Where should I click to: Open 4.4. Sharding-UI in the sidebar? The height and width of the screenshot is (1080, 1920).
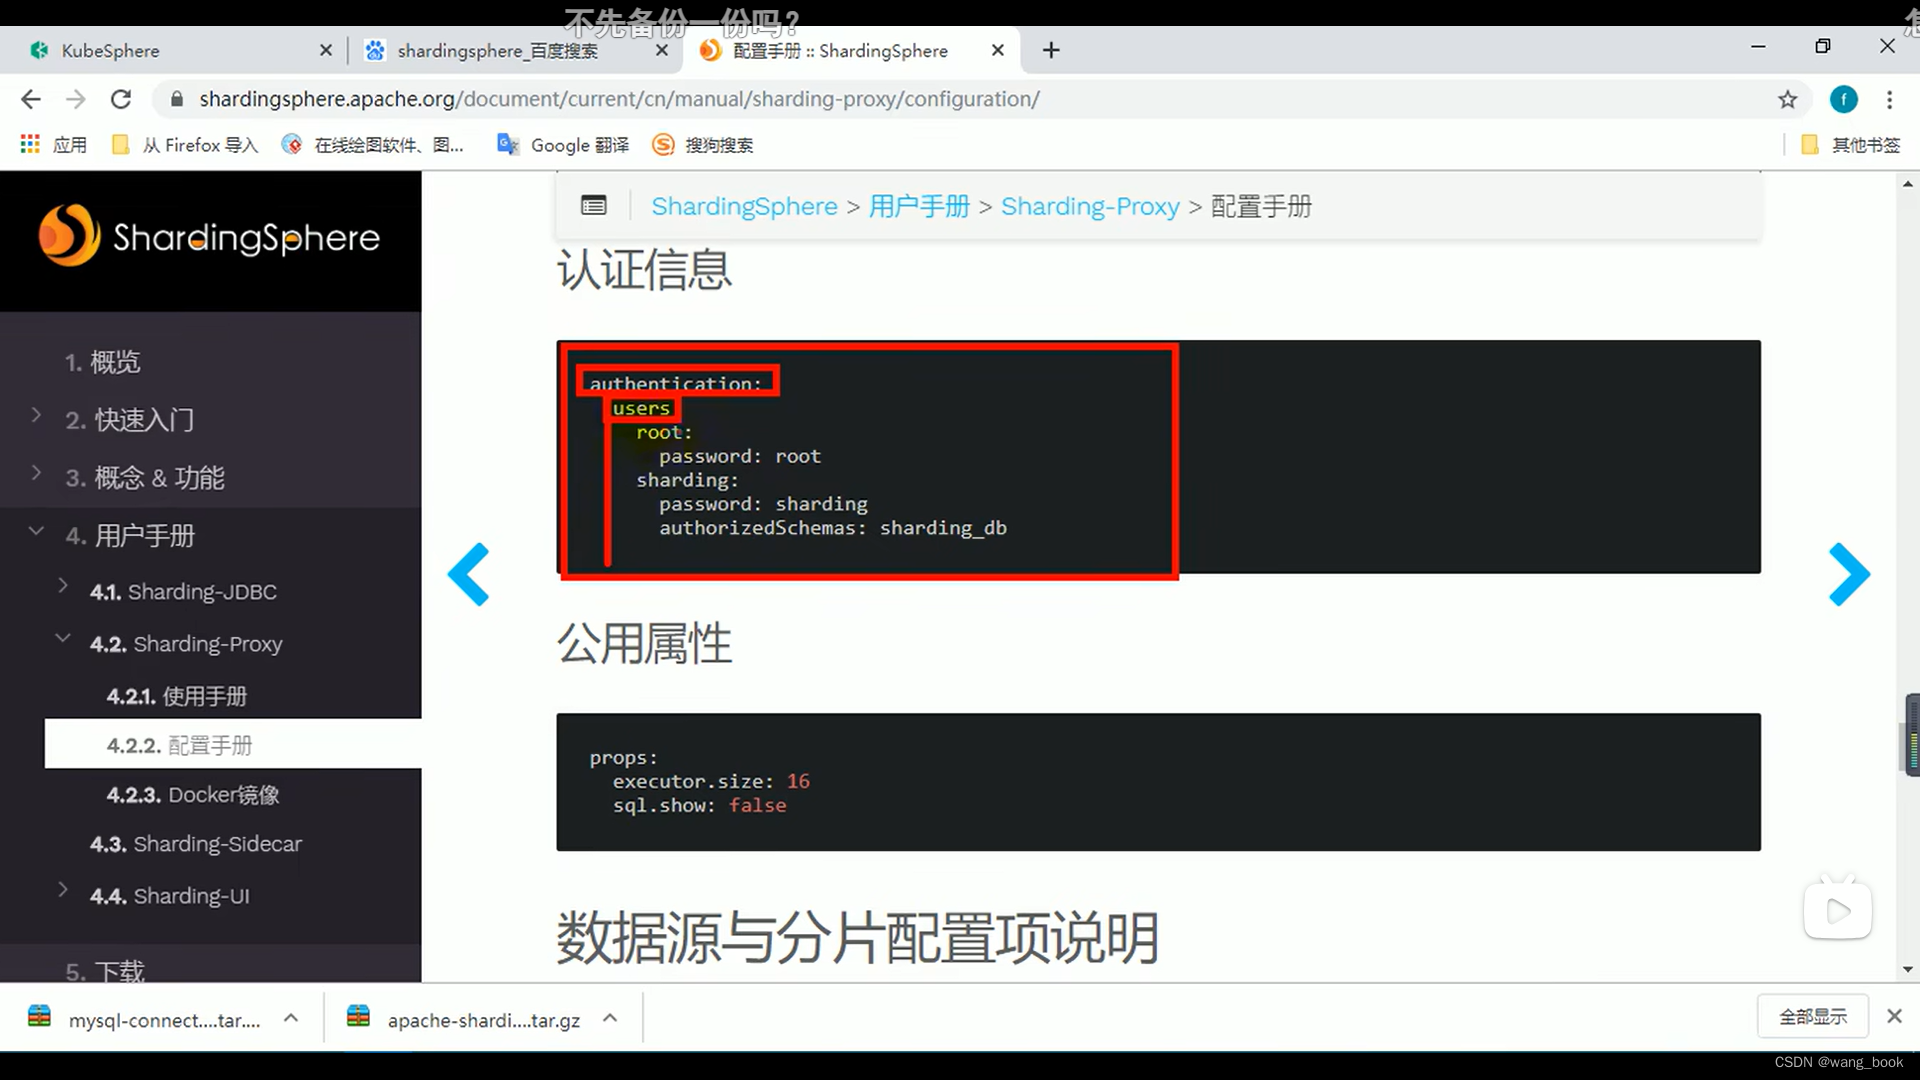170,896
